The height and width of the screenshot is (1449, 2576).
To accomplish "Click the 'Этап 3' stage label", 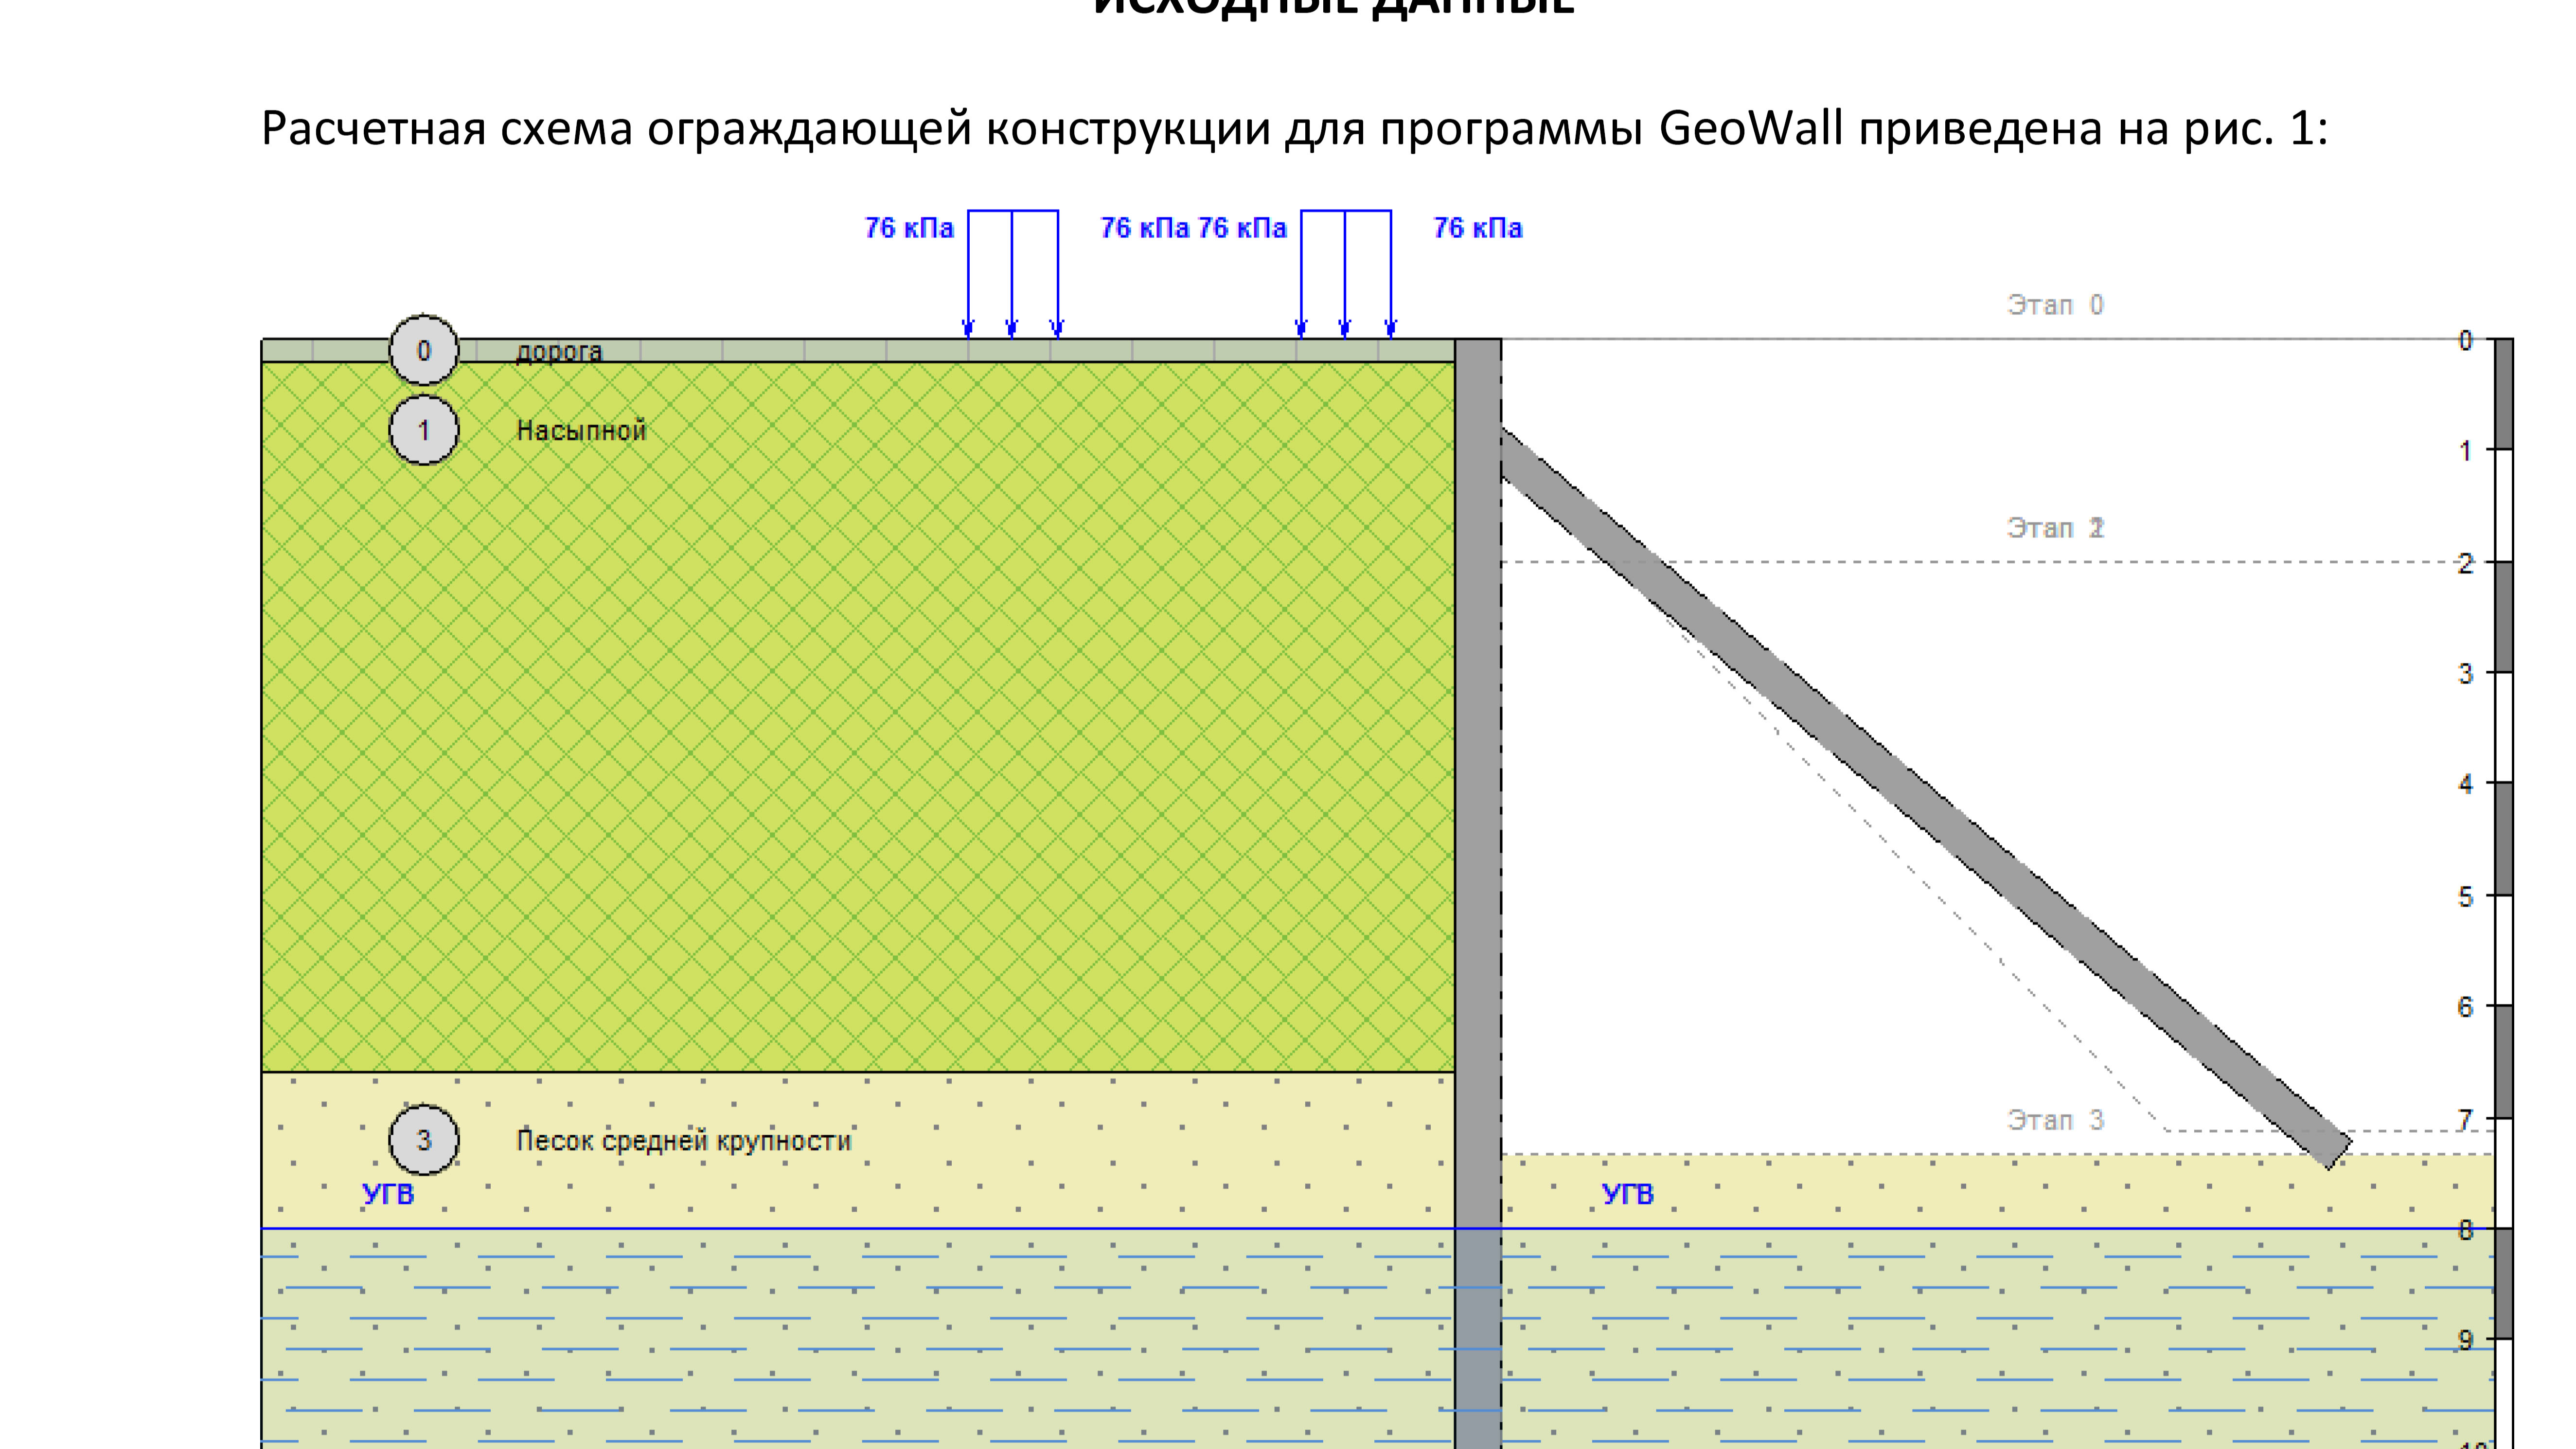I will tap(2055, 1120).
